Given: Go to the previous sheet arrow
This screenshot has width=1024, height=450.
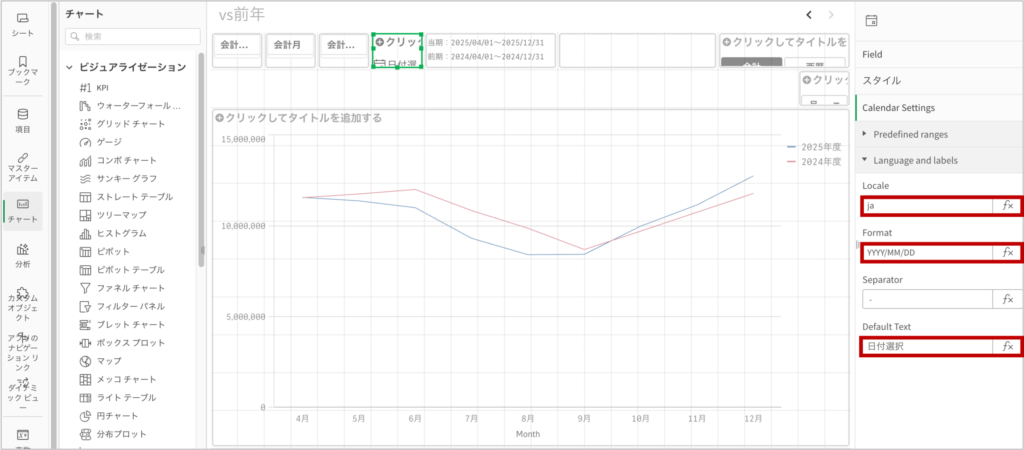Looking at the screenshot, I should 809,15.
